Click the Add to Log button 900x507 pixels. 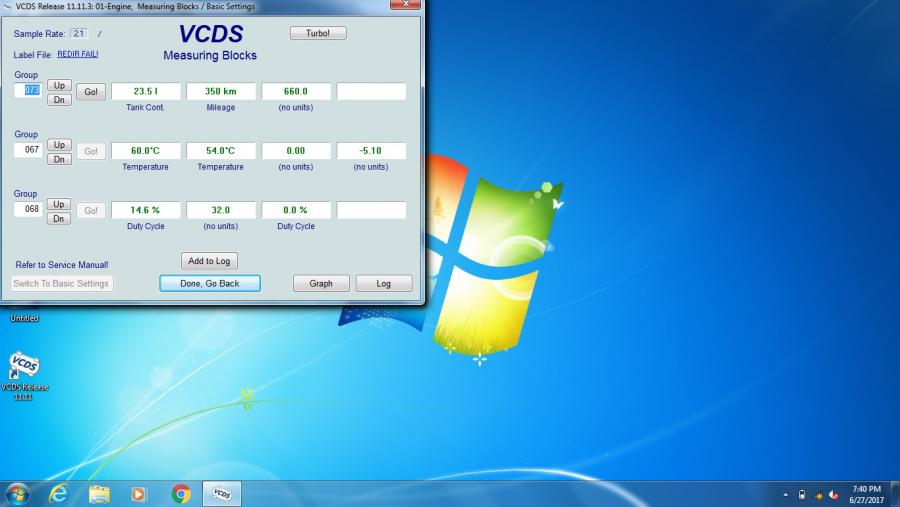[209, 261]
